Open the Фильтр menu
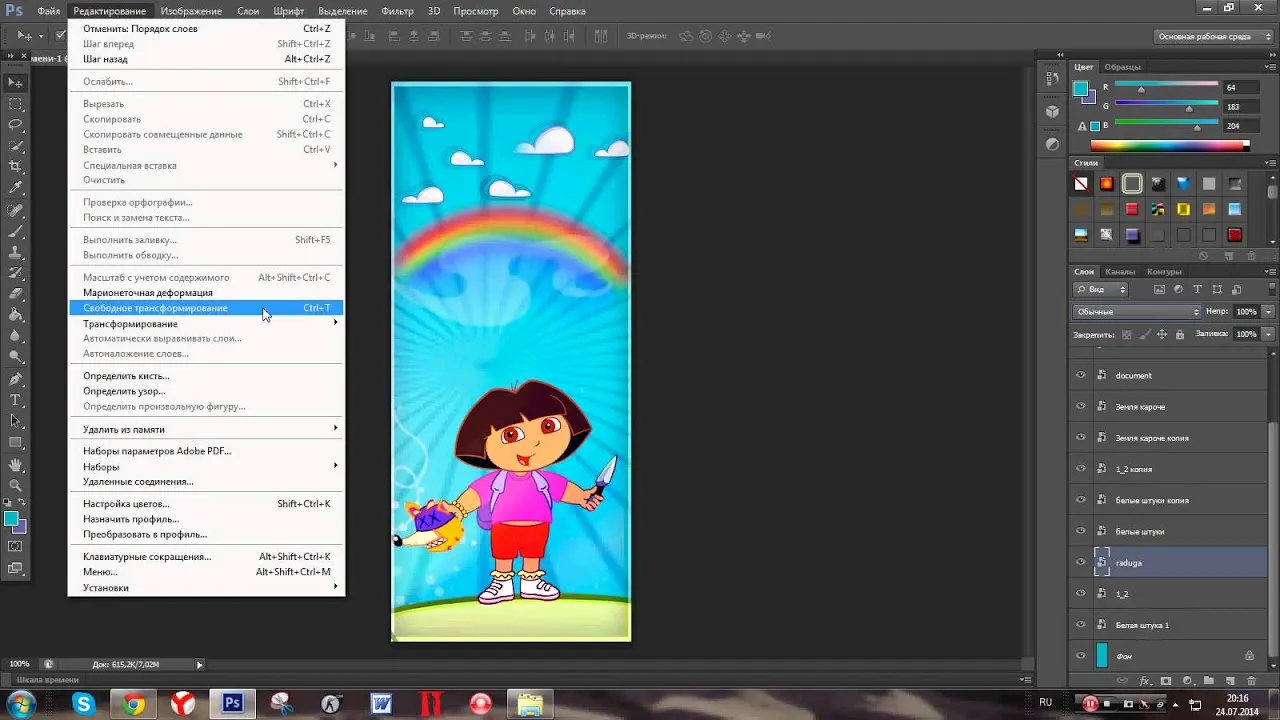Screen dimensions: 1280x720 coord(397,11)
